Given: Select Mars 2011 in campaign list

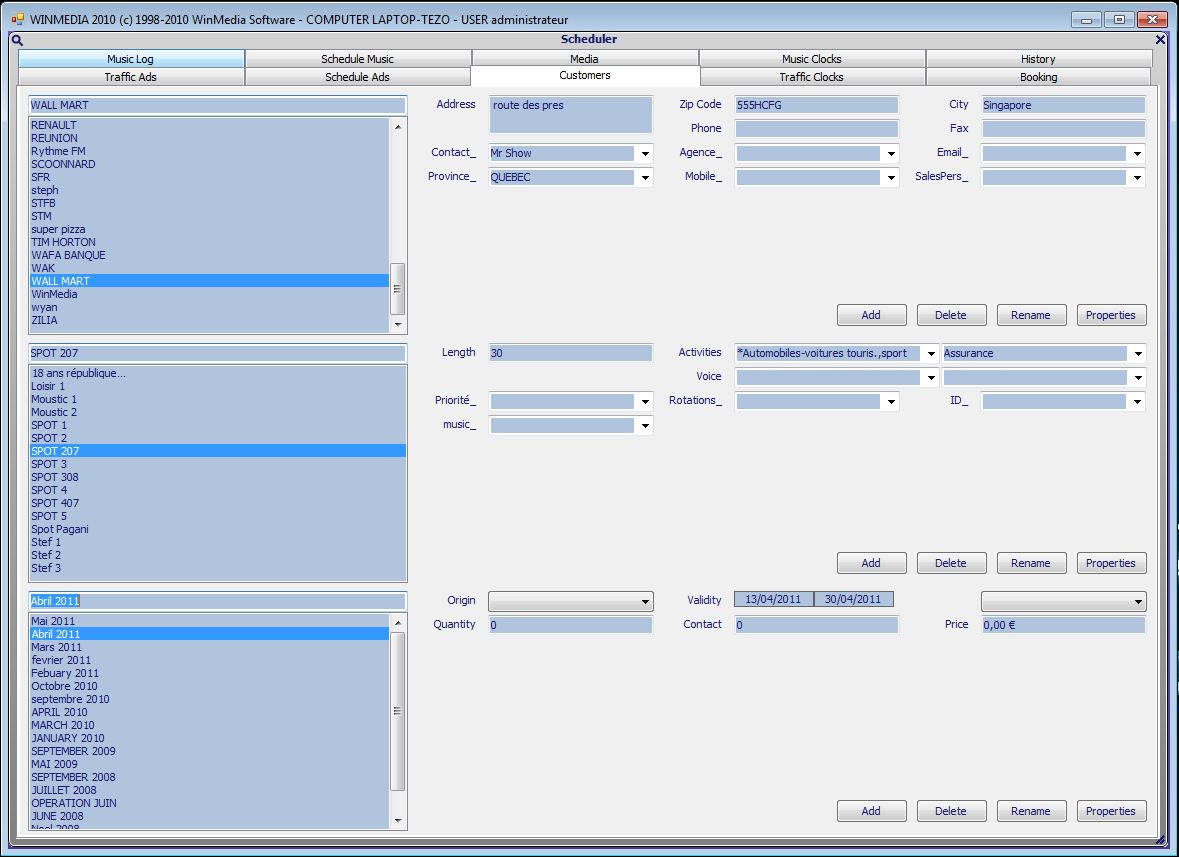Looking at the screenshot, I should tap(56, 647).
